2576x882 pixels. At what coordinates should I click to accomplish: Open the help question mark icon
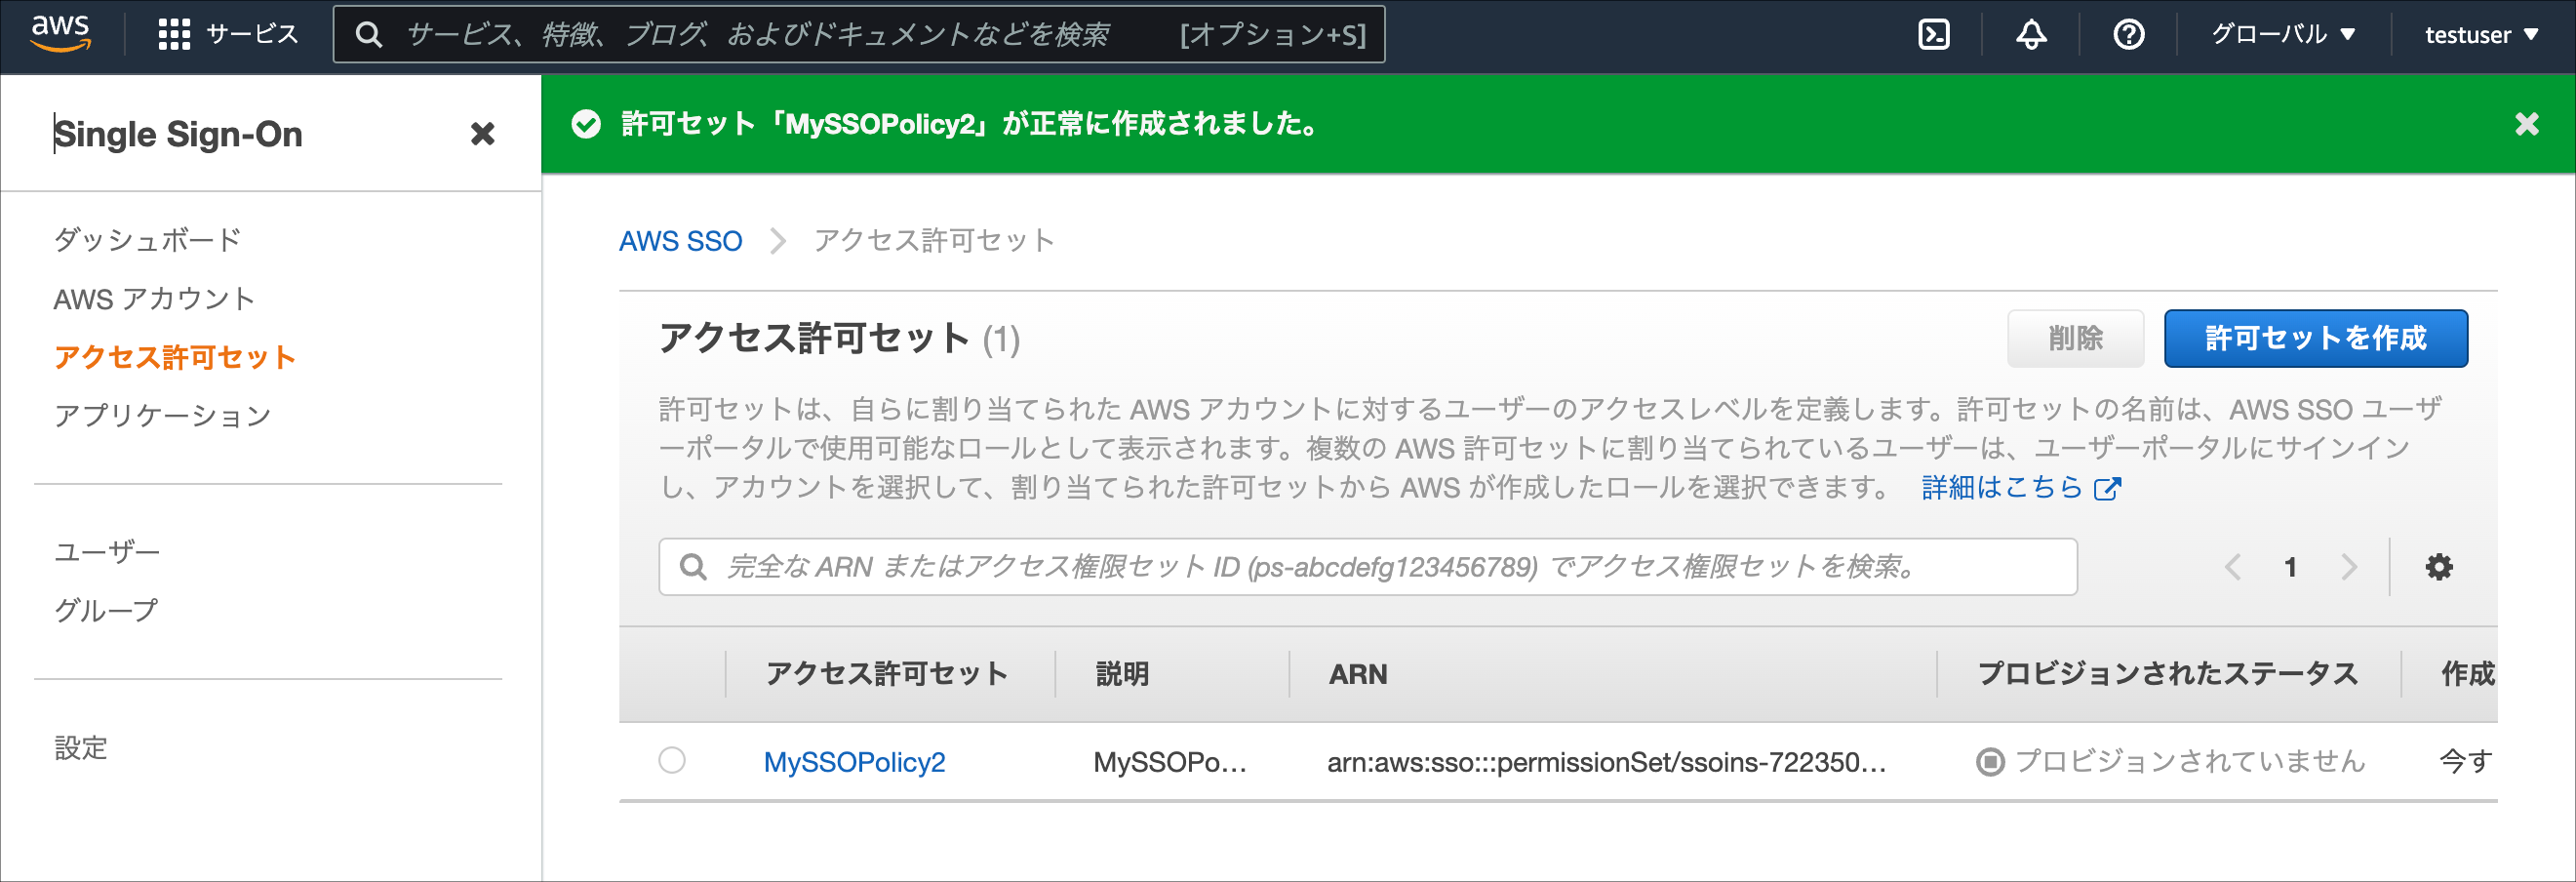(2128, 35)
